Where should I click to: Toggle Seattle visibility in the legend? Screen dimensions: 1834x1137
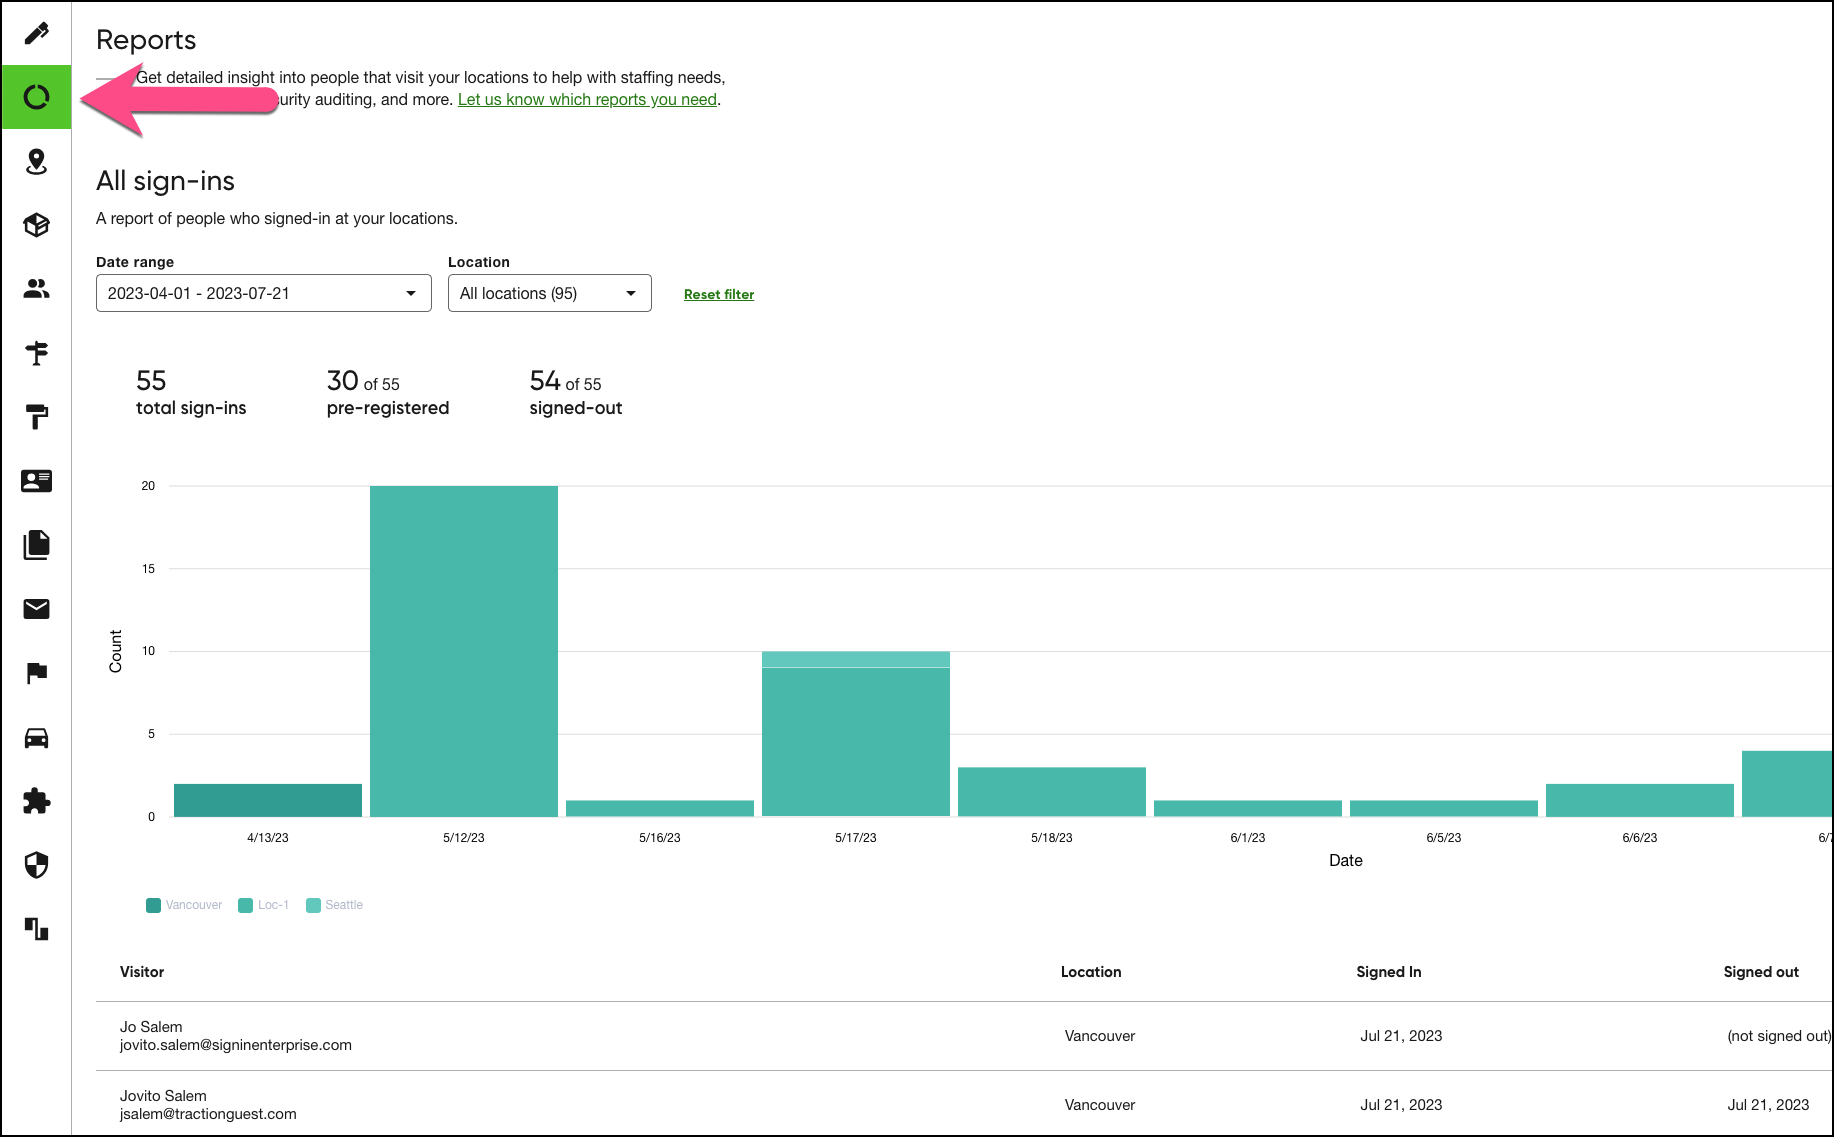(335, 905)
